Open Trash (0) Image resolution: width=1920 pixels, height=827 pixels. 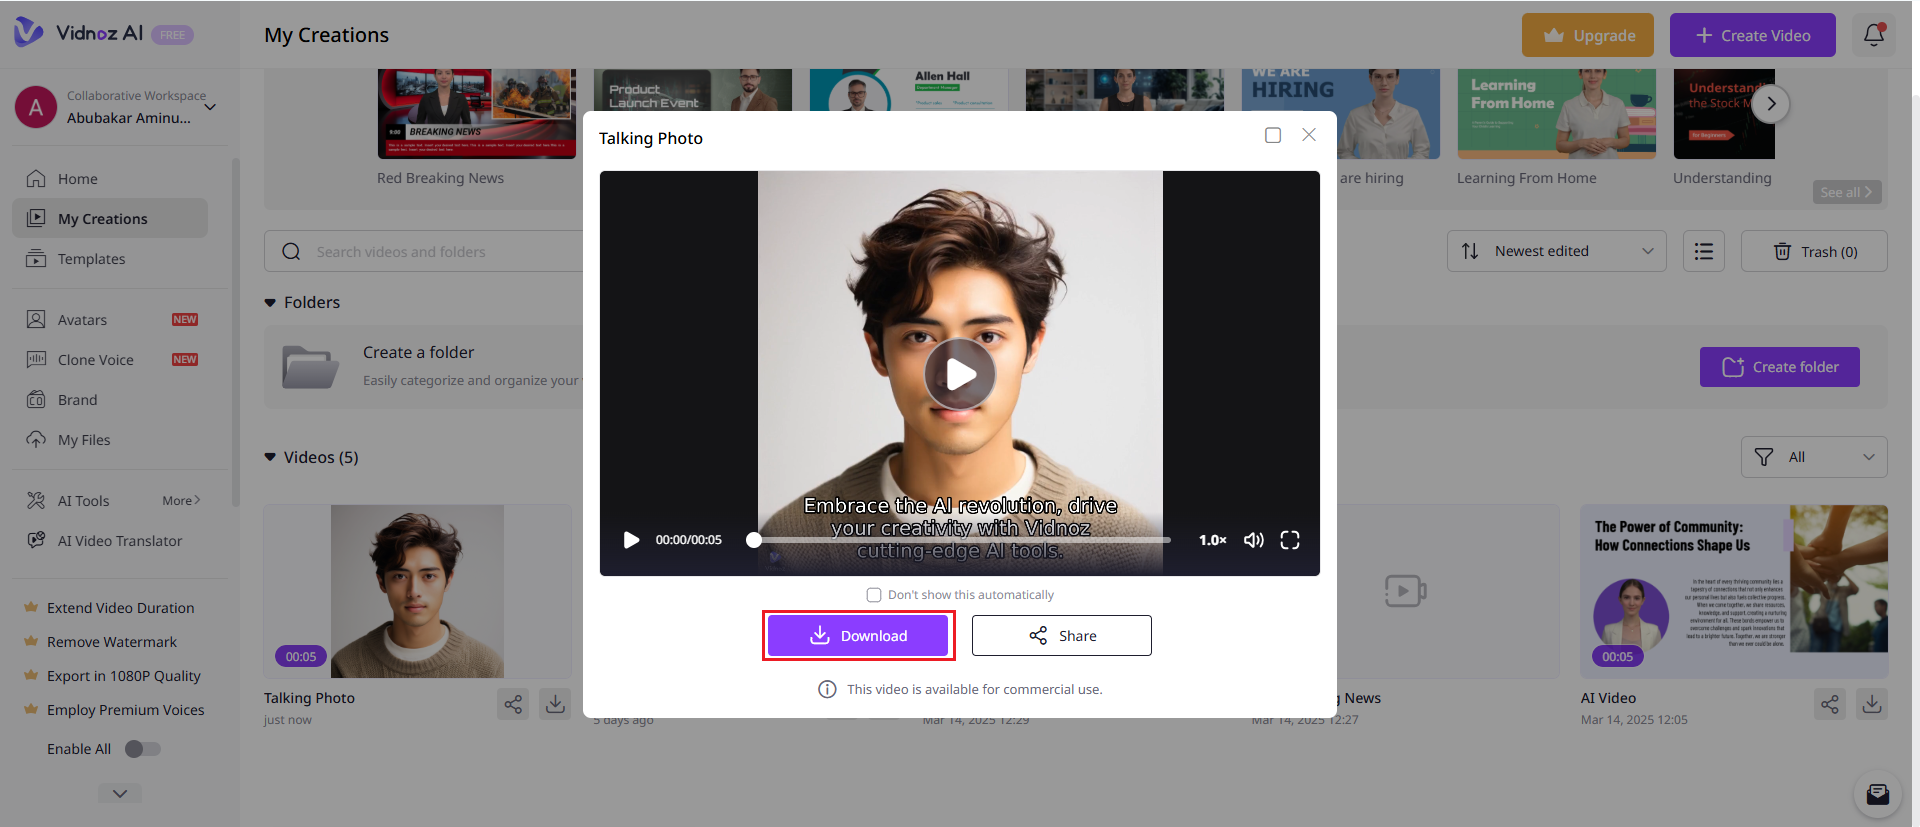[x=1814, y=251]
